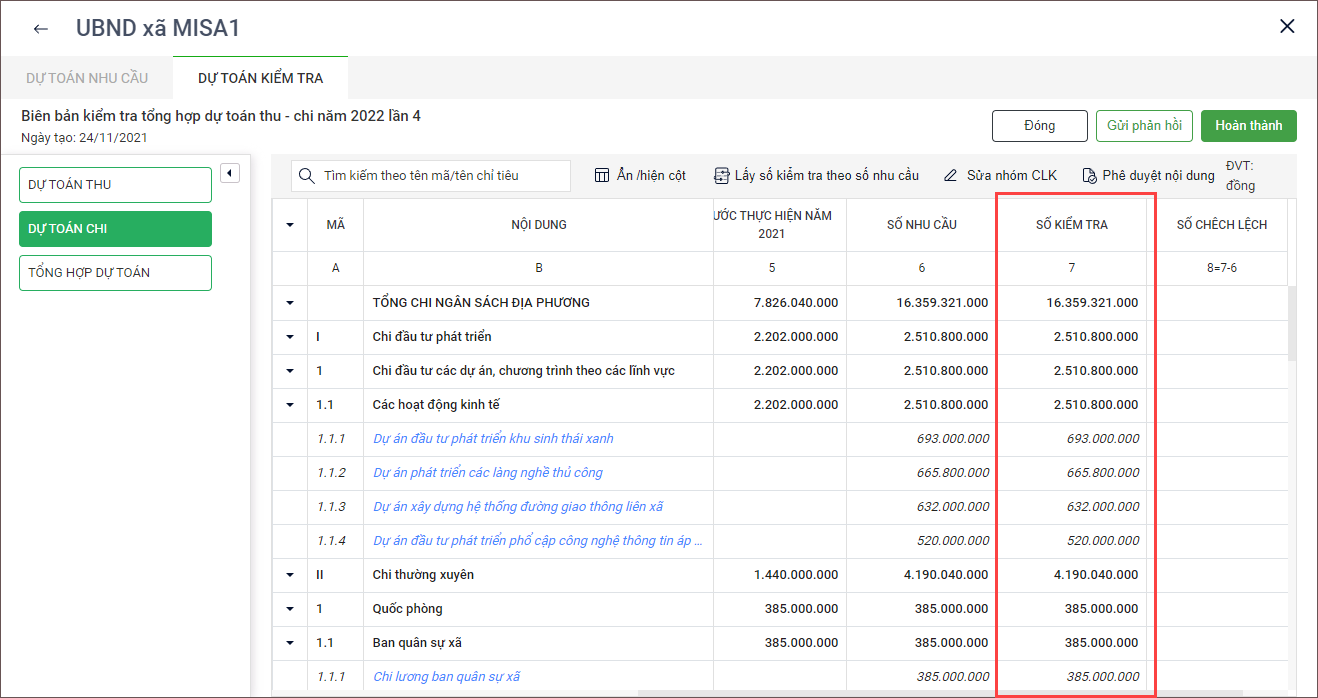This screenshot has height=698, width=1318.
Task: Collapse the Tổng chi ngân sách địa phương row
Action: click(x=290, y=303)
